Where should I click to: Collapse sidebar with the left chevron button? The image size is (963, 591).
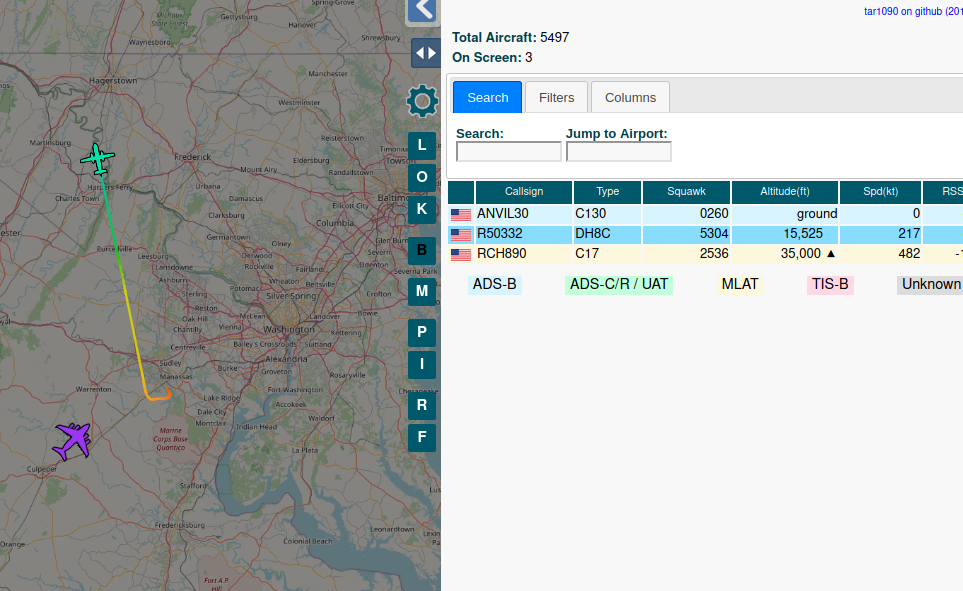click(x=424, y=10)
